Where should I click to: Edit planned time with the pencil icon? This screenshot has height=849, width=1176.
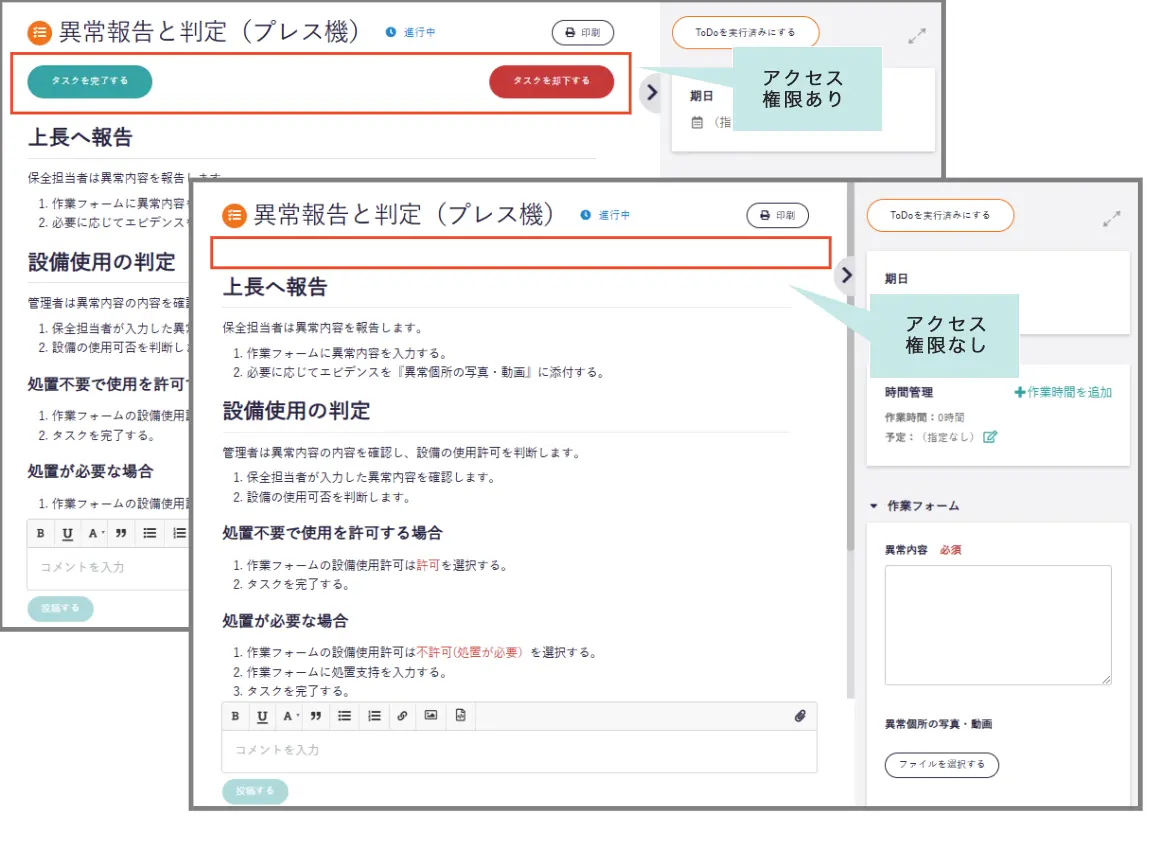tap(990, 437)
